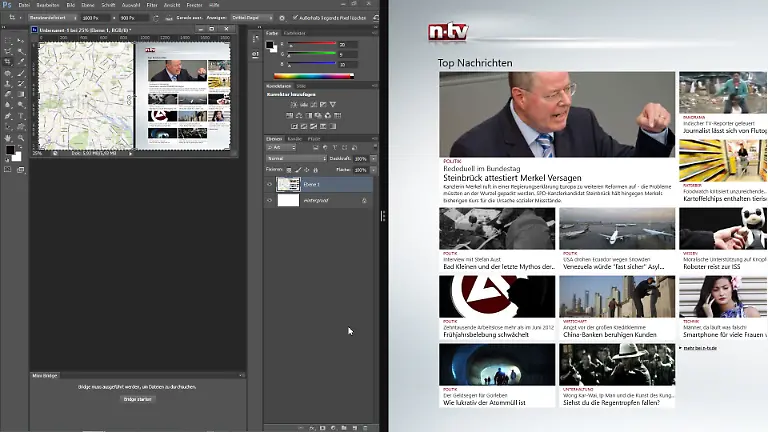
Task: Open the Filter menu
Action: pos(152,5)
